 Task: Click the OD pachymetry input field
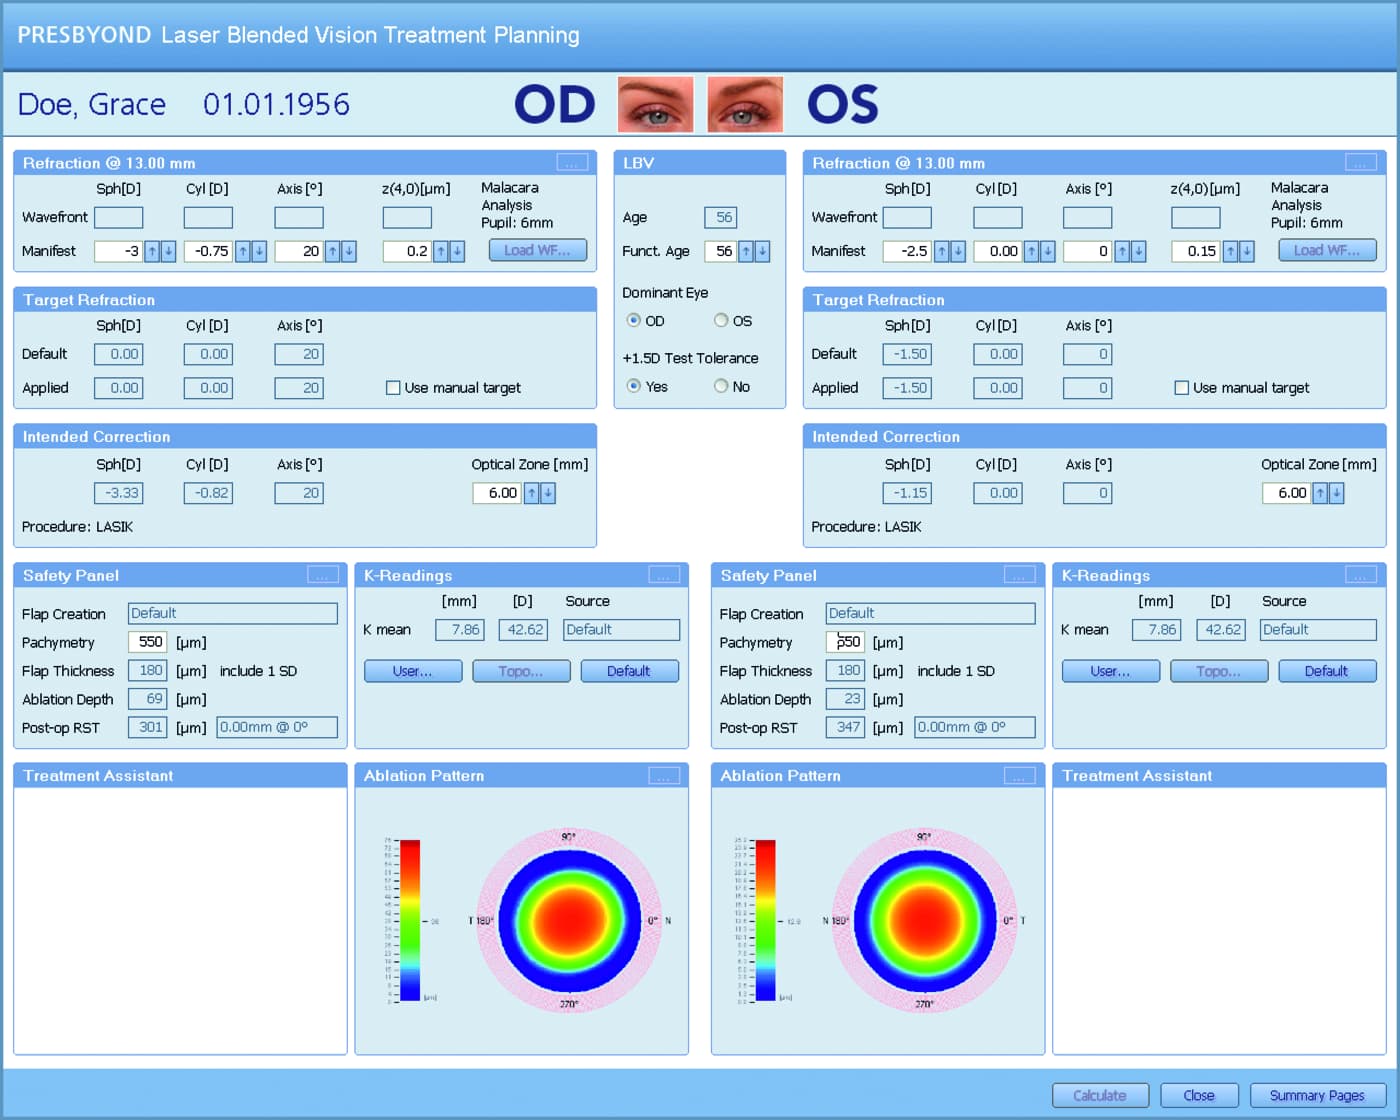click(x=148, y=642)
